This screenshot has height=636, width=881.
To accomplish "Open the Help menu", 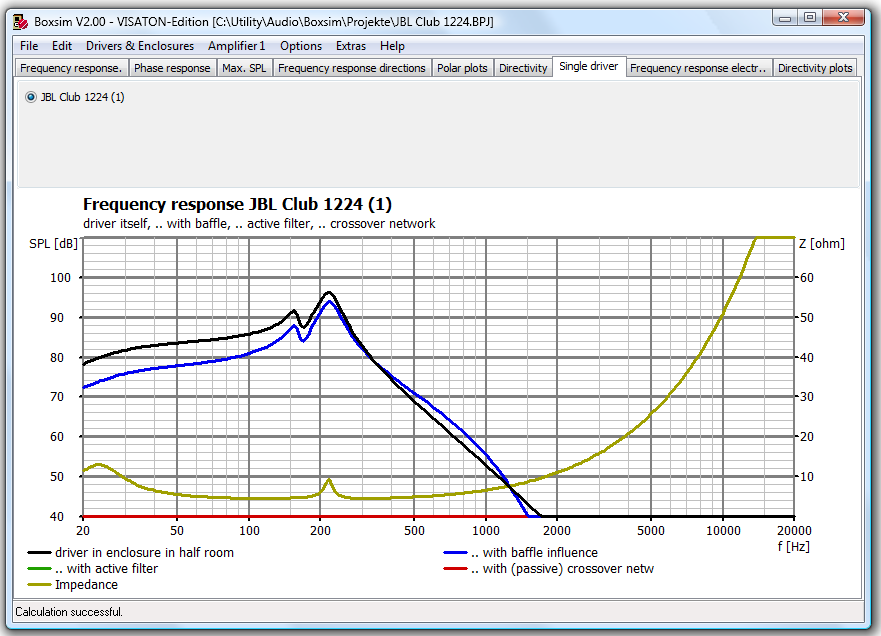I will [x=392, y=46].
